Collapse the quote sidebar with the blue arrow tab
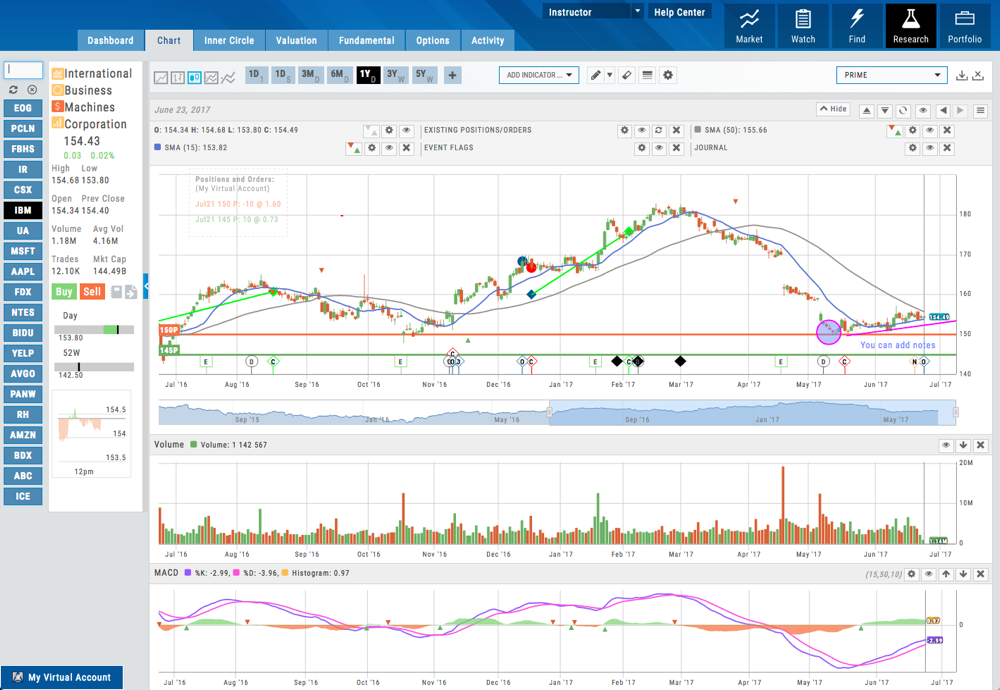 146,286
